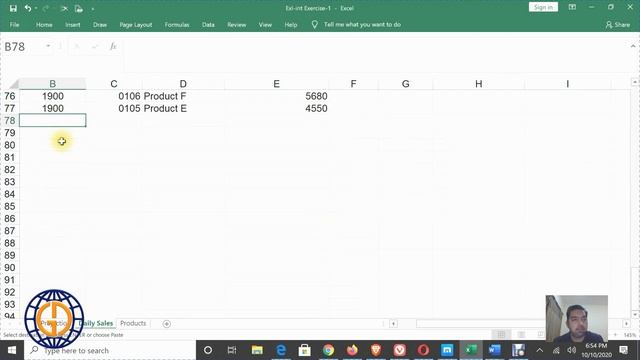
Task: Open the undo history dropdown arrow
Action: point(36,8)
